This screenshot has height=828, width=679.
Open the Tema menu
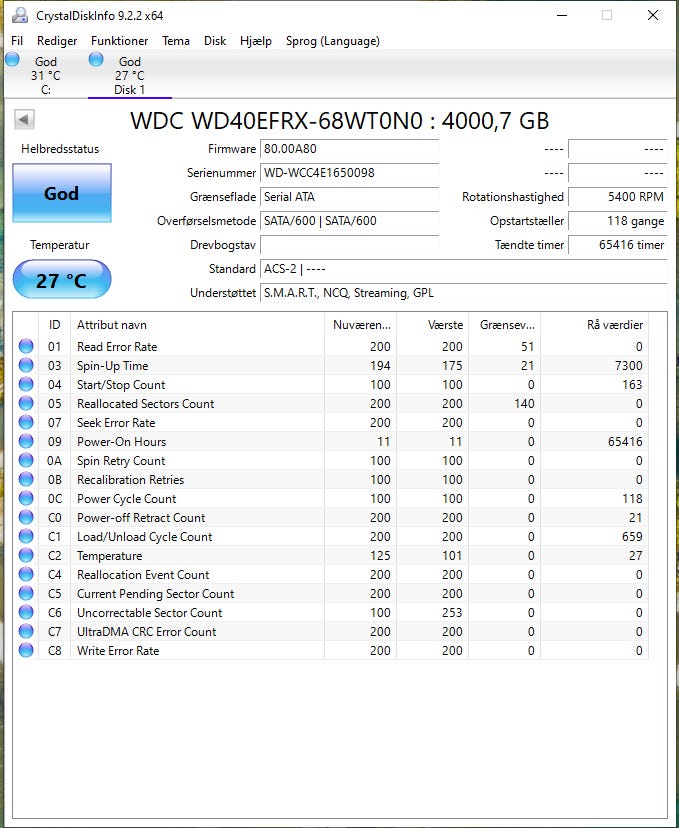point(176,41)
